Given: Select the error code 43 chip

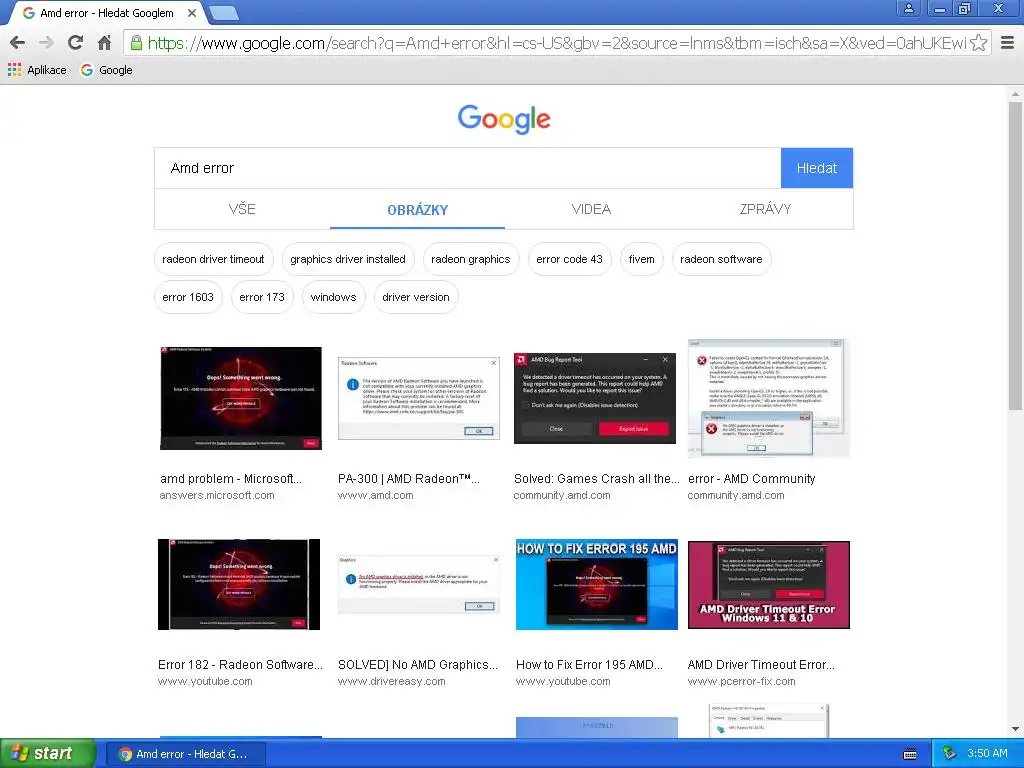Looking at the screenshot, I should (x=569, y=259).
